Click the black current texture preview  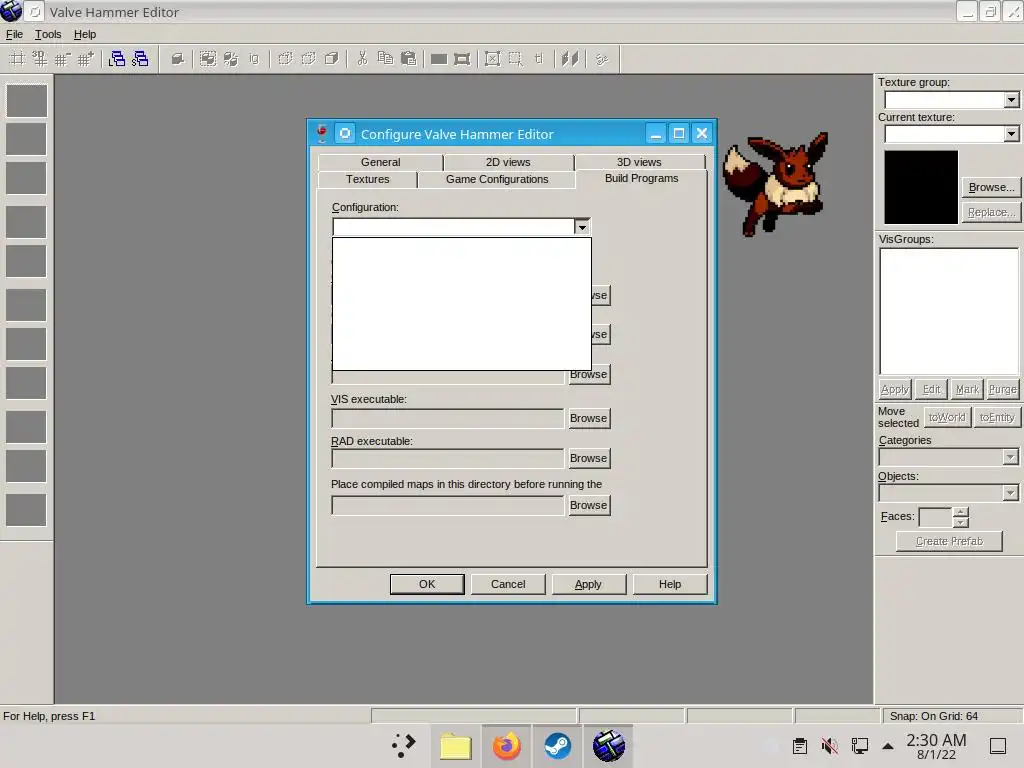click(921, 187)
